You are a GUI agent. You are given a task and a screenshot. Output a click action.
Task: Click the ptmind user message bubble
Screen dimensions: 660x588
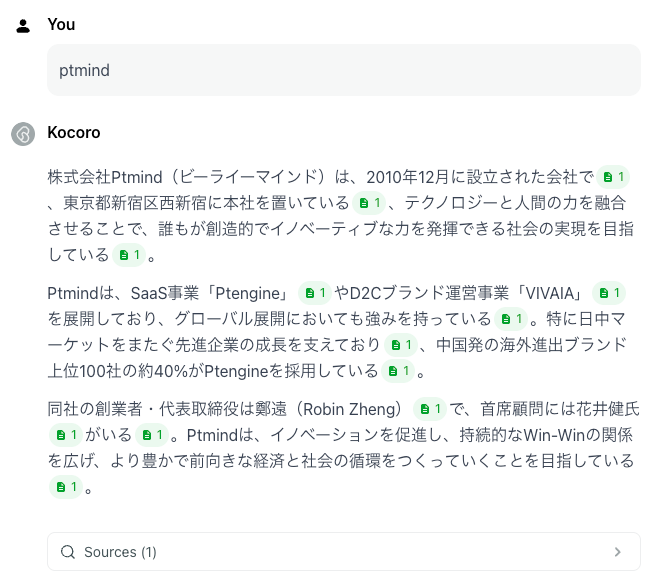tap(343, 70)
